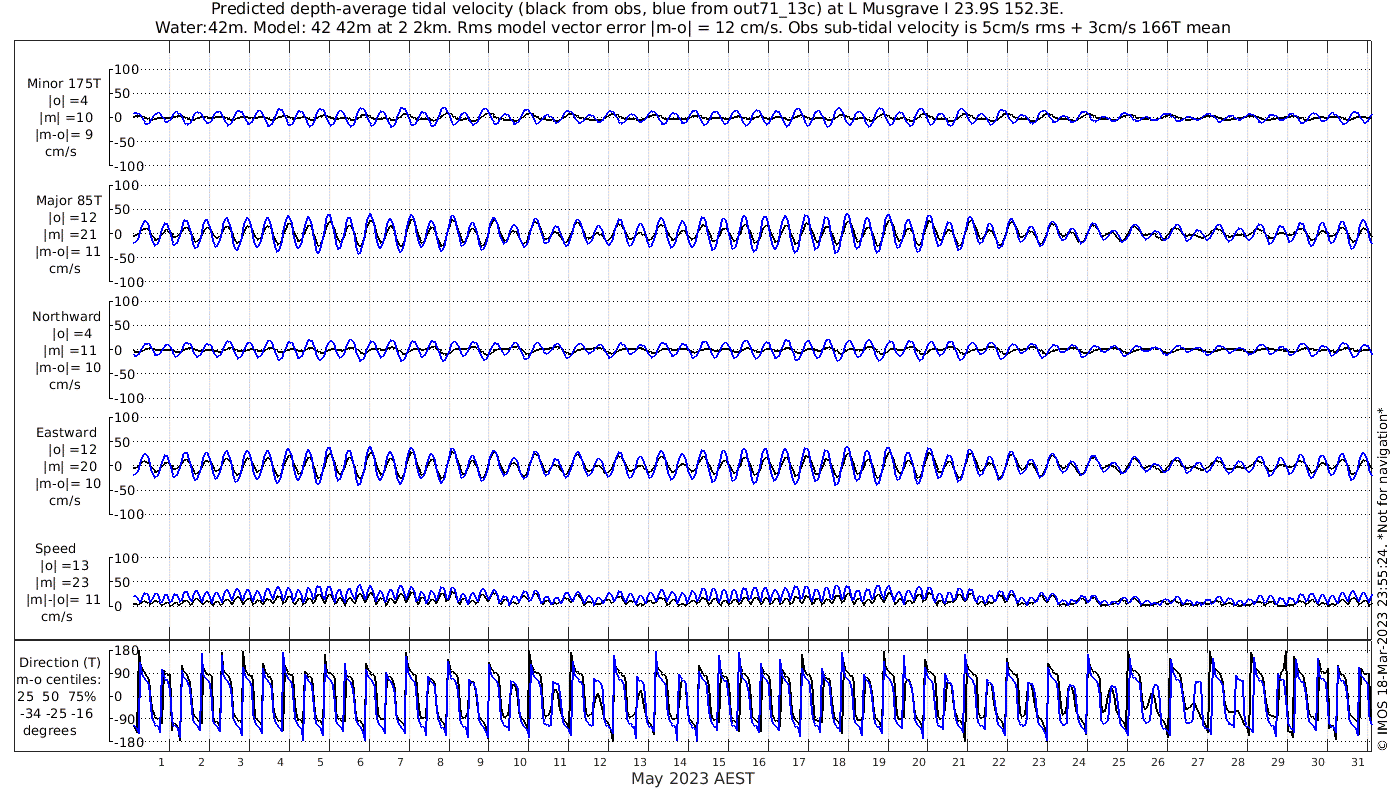
Task: Click the day 15 tick label on the x-axis
Action: pyautogui.click(x=719, y=762)
